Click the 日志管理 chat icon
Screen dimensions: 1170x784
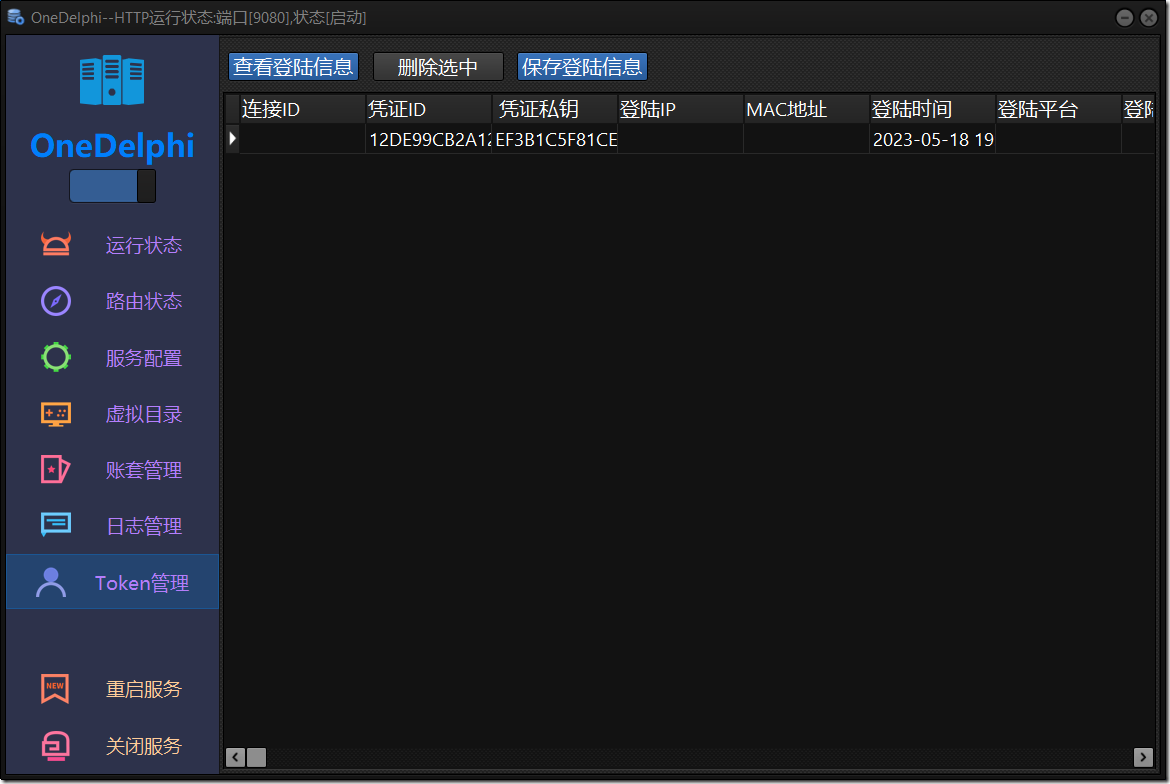pos(56,525)
